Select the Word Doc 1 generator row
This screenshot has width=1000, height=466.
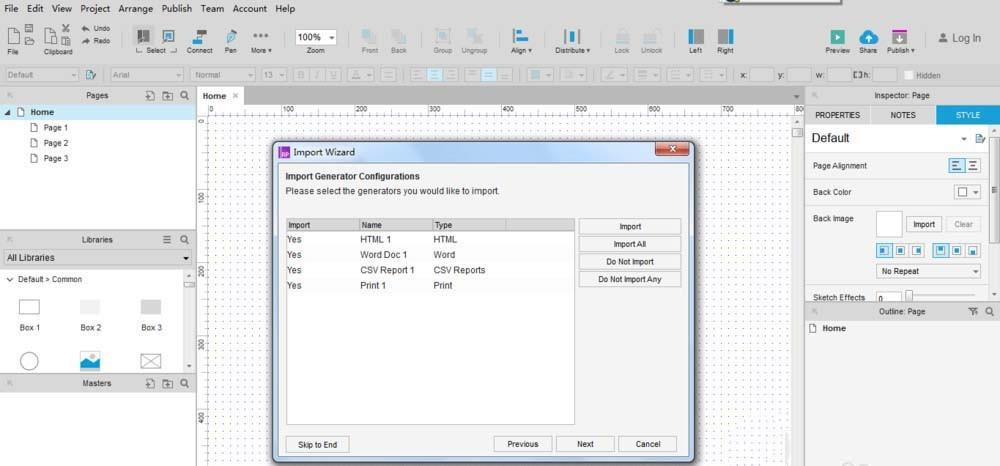[385, 255]
